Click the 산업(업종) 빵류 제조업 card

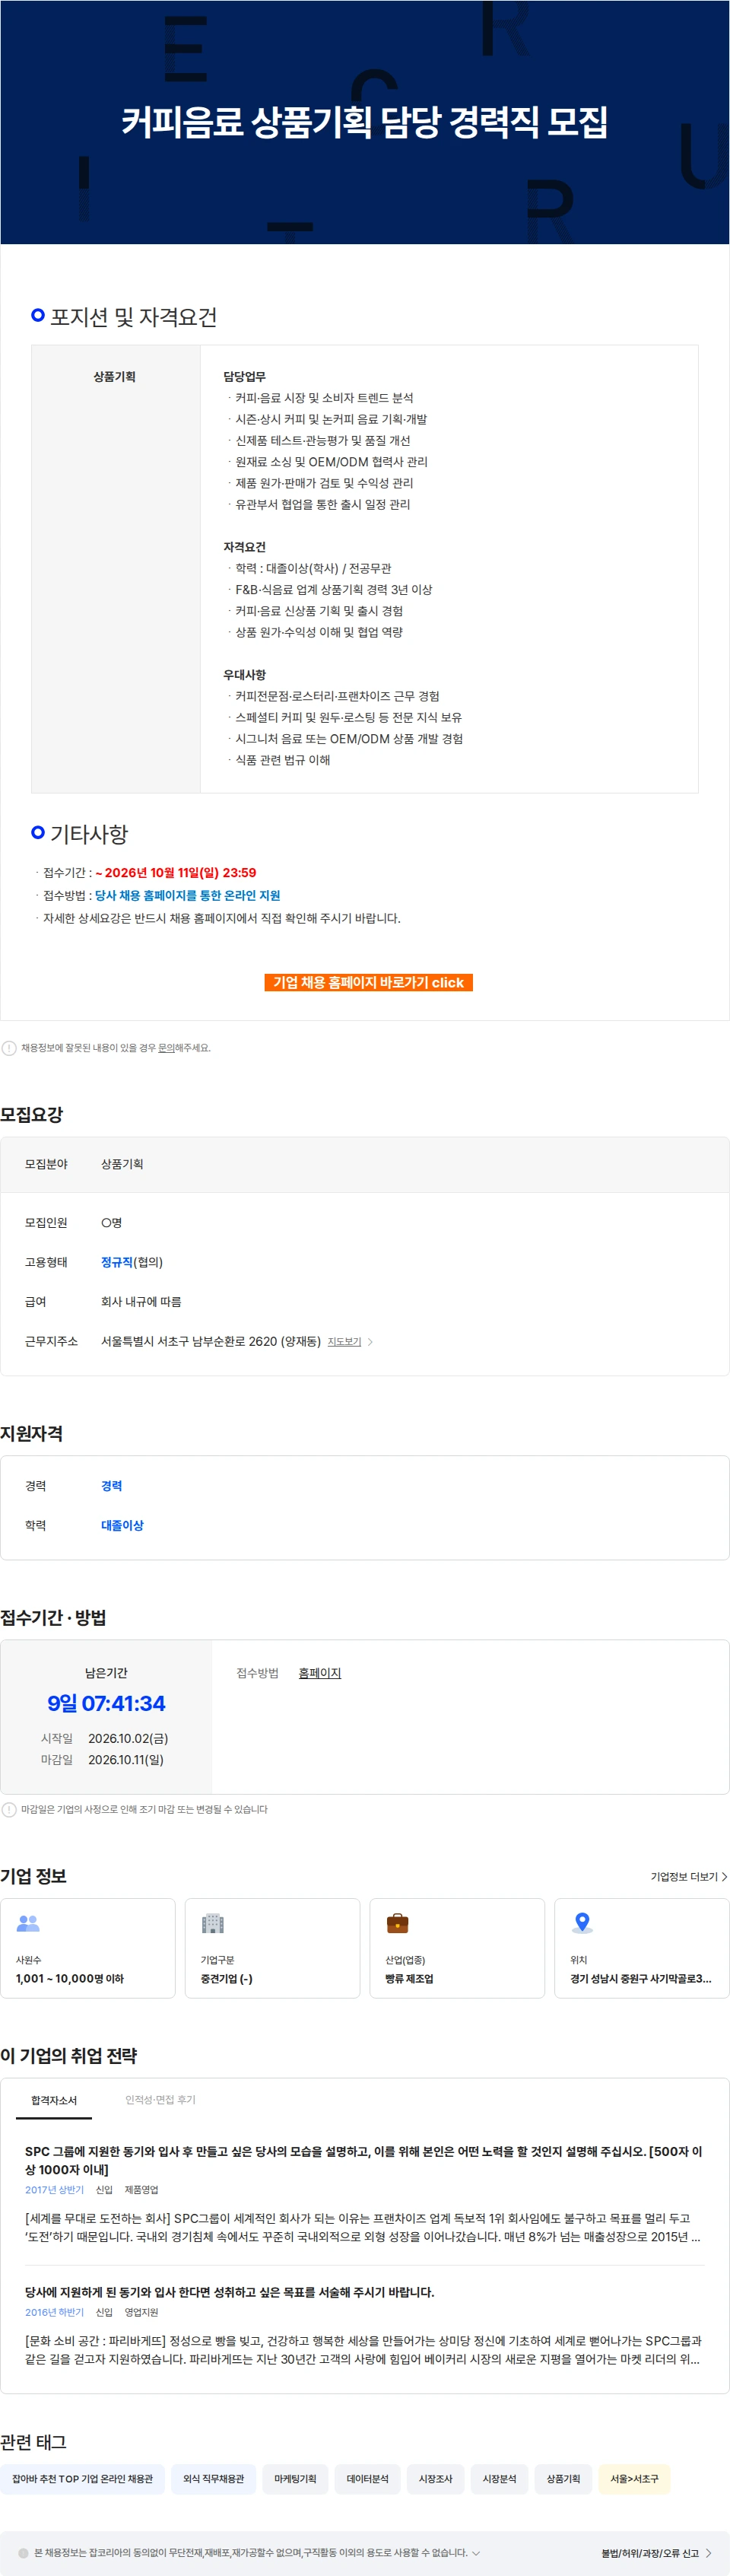pos(457,1948)
